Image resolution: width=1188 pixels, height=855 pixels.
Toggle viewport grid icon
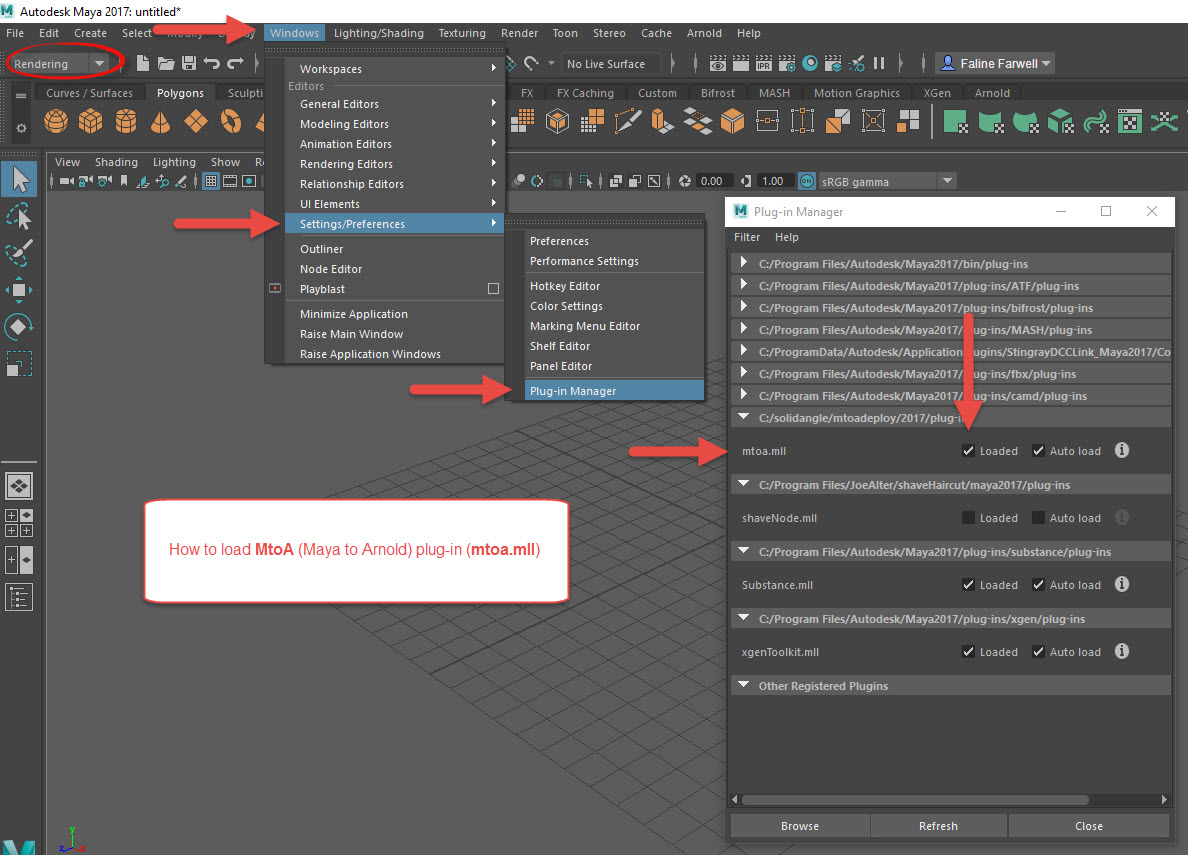point(211,181)
